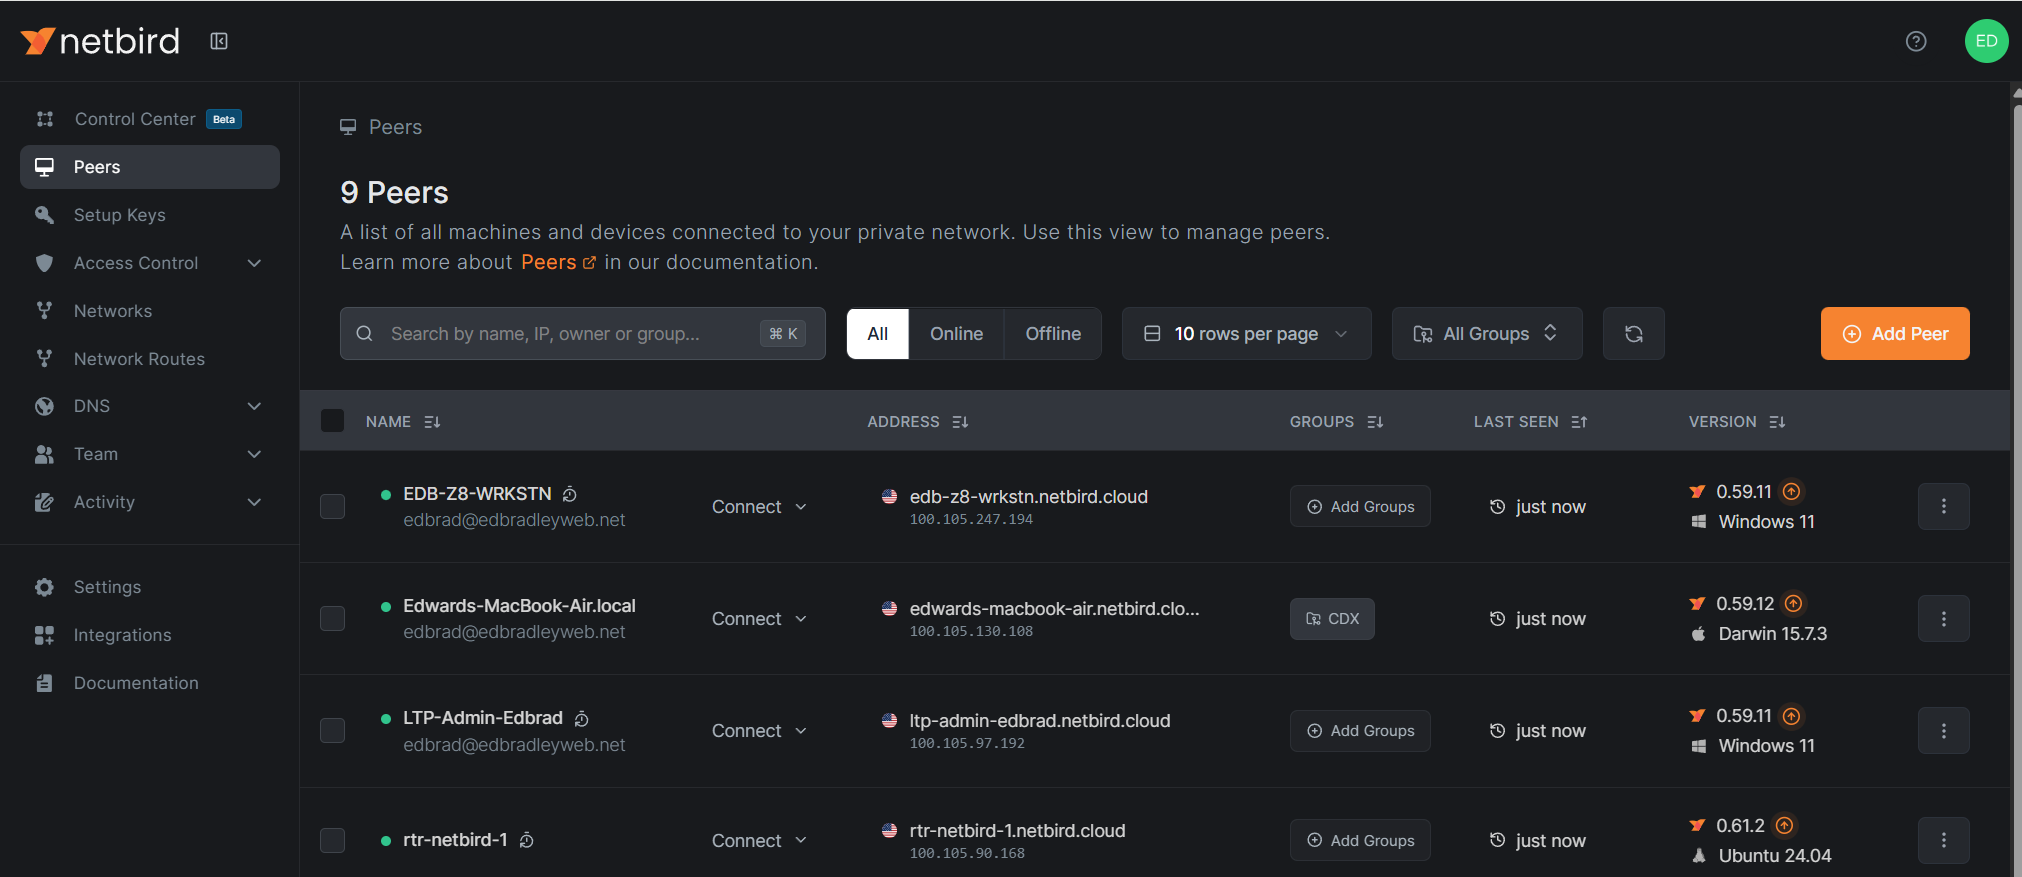This screenshot has height=877, width=2022.
Task: Open three-dot menu for EDB-Z8-WRKSTN
Action: pyautogui.click(x=1942, y=507)
